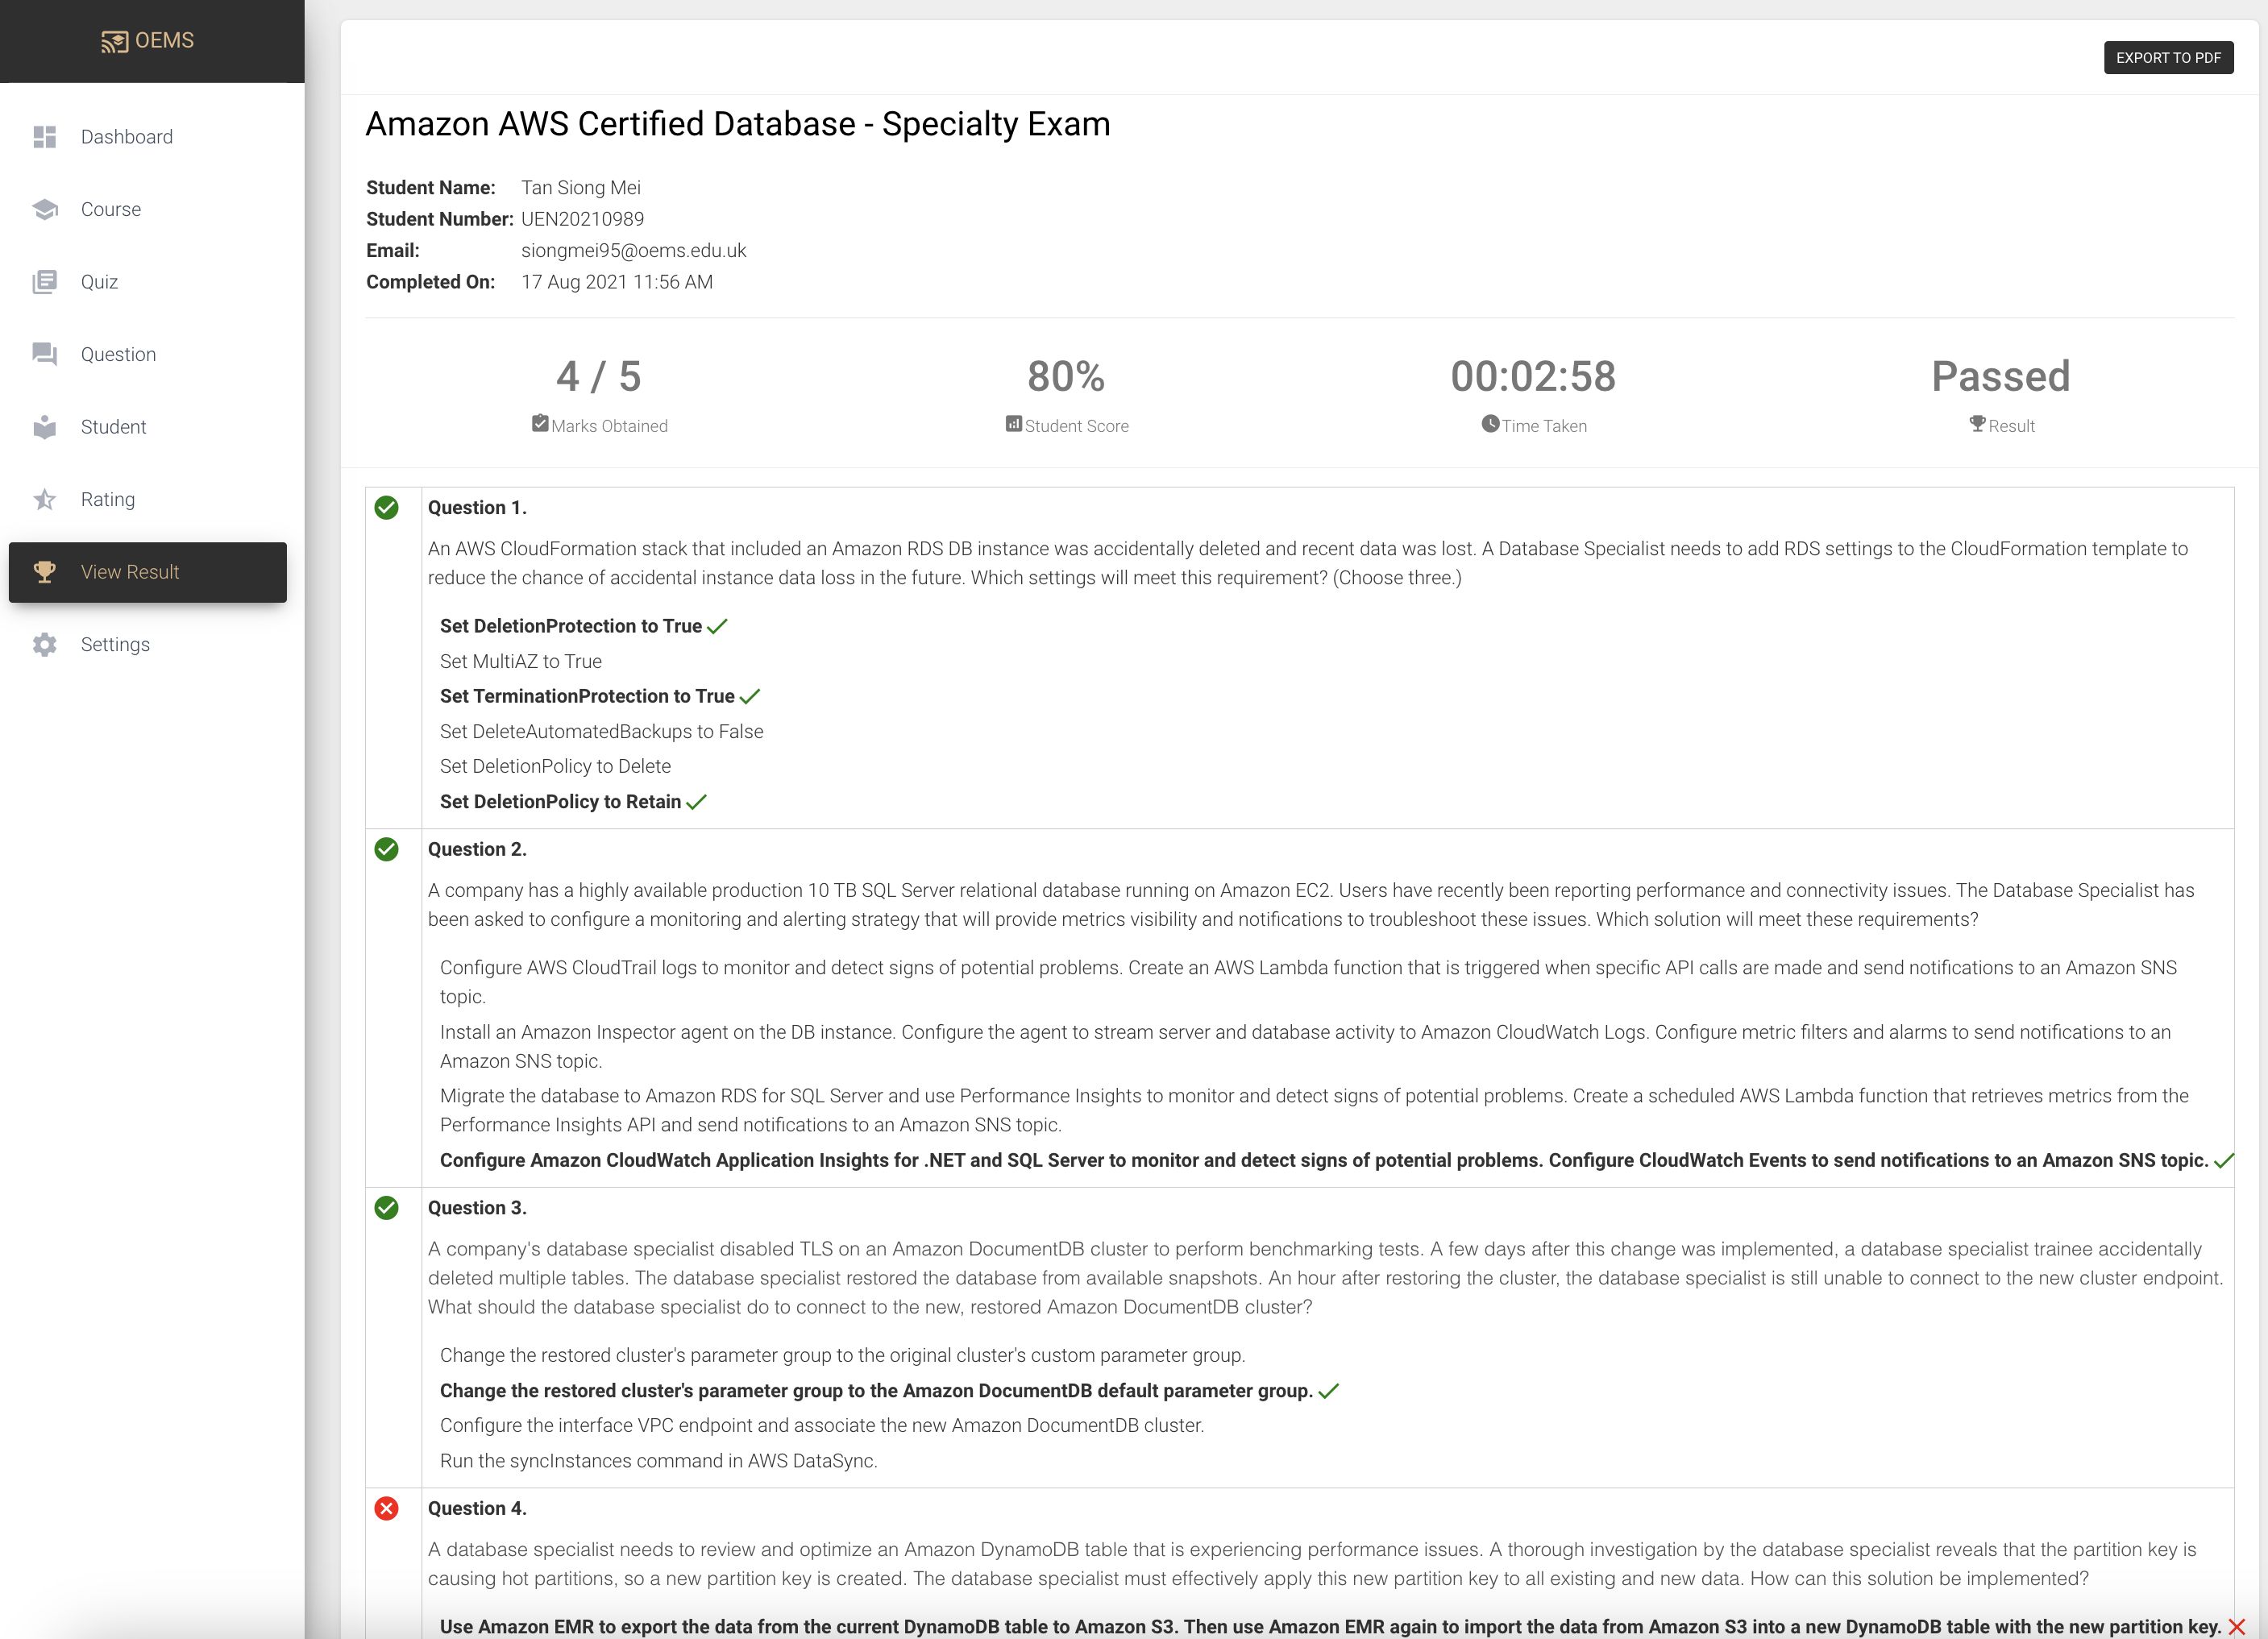The image size is (2268, 1639).
Task: Click the Time Taken clock icon
Action: click(1490, 424)
